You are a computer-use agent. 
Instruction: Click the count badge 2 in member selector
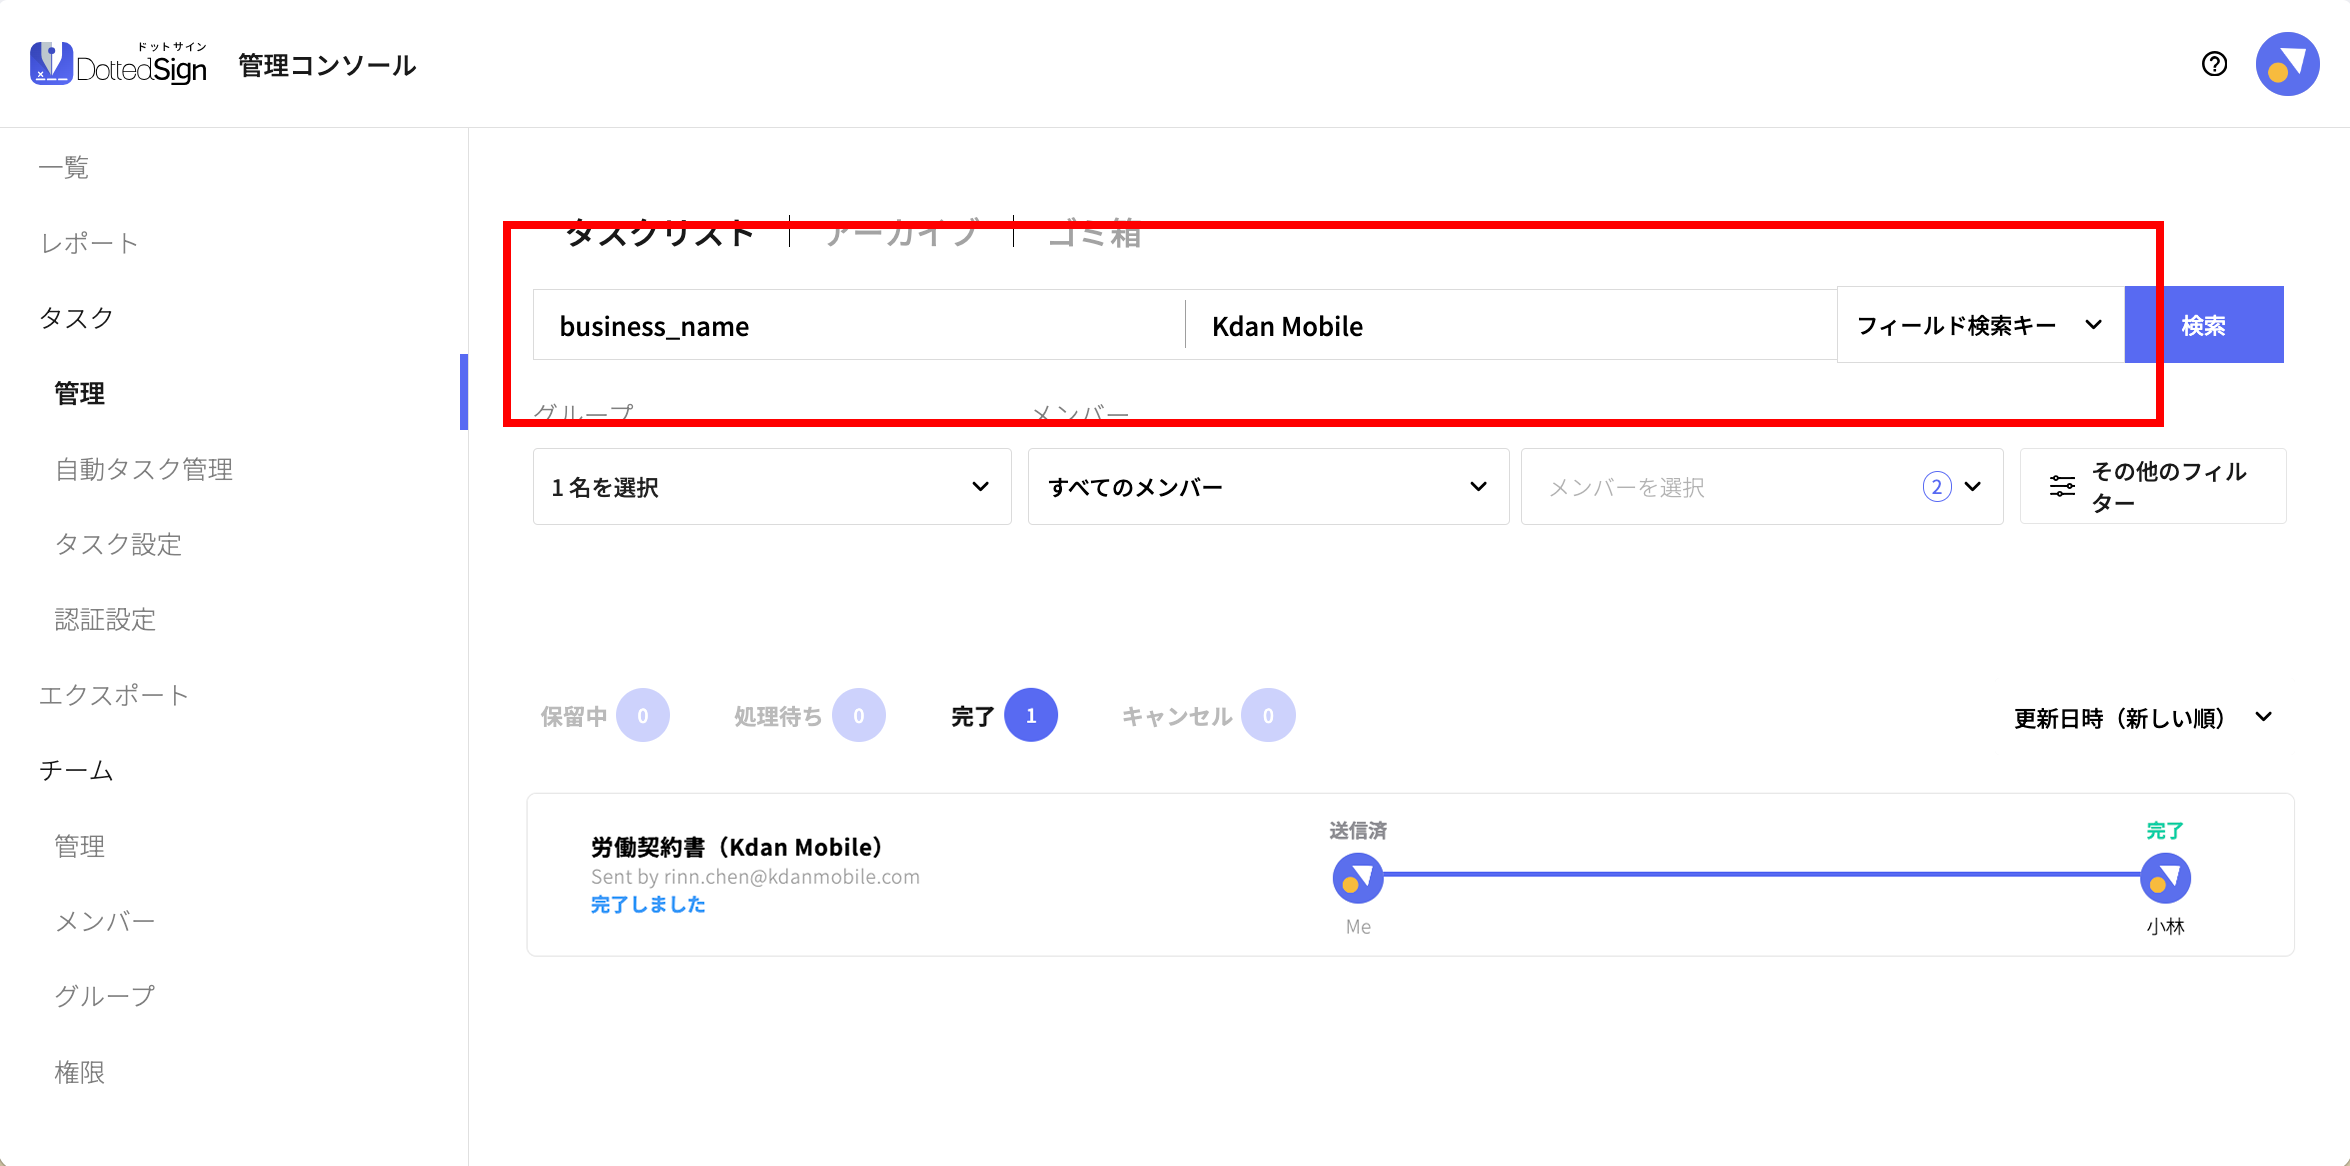1937,487
